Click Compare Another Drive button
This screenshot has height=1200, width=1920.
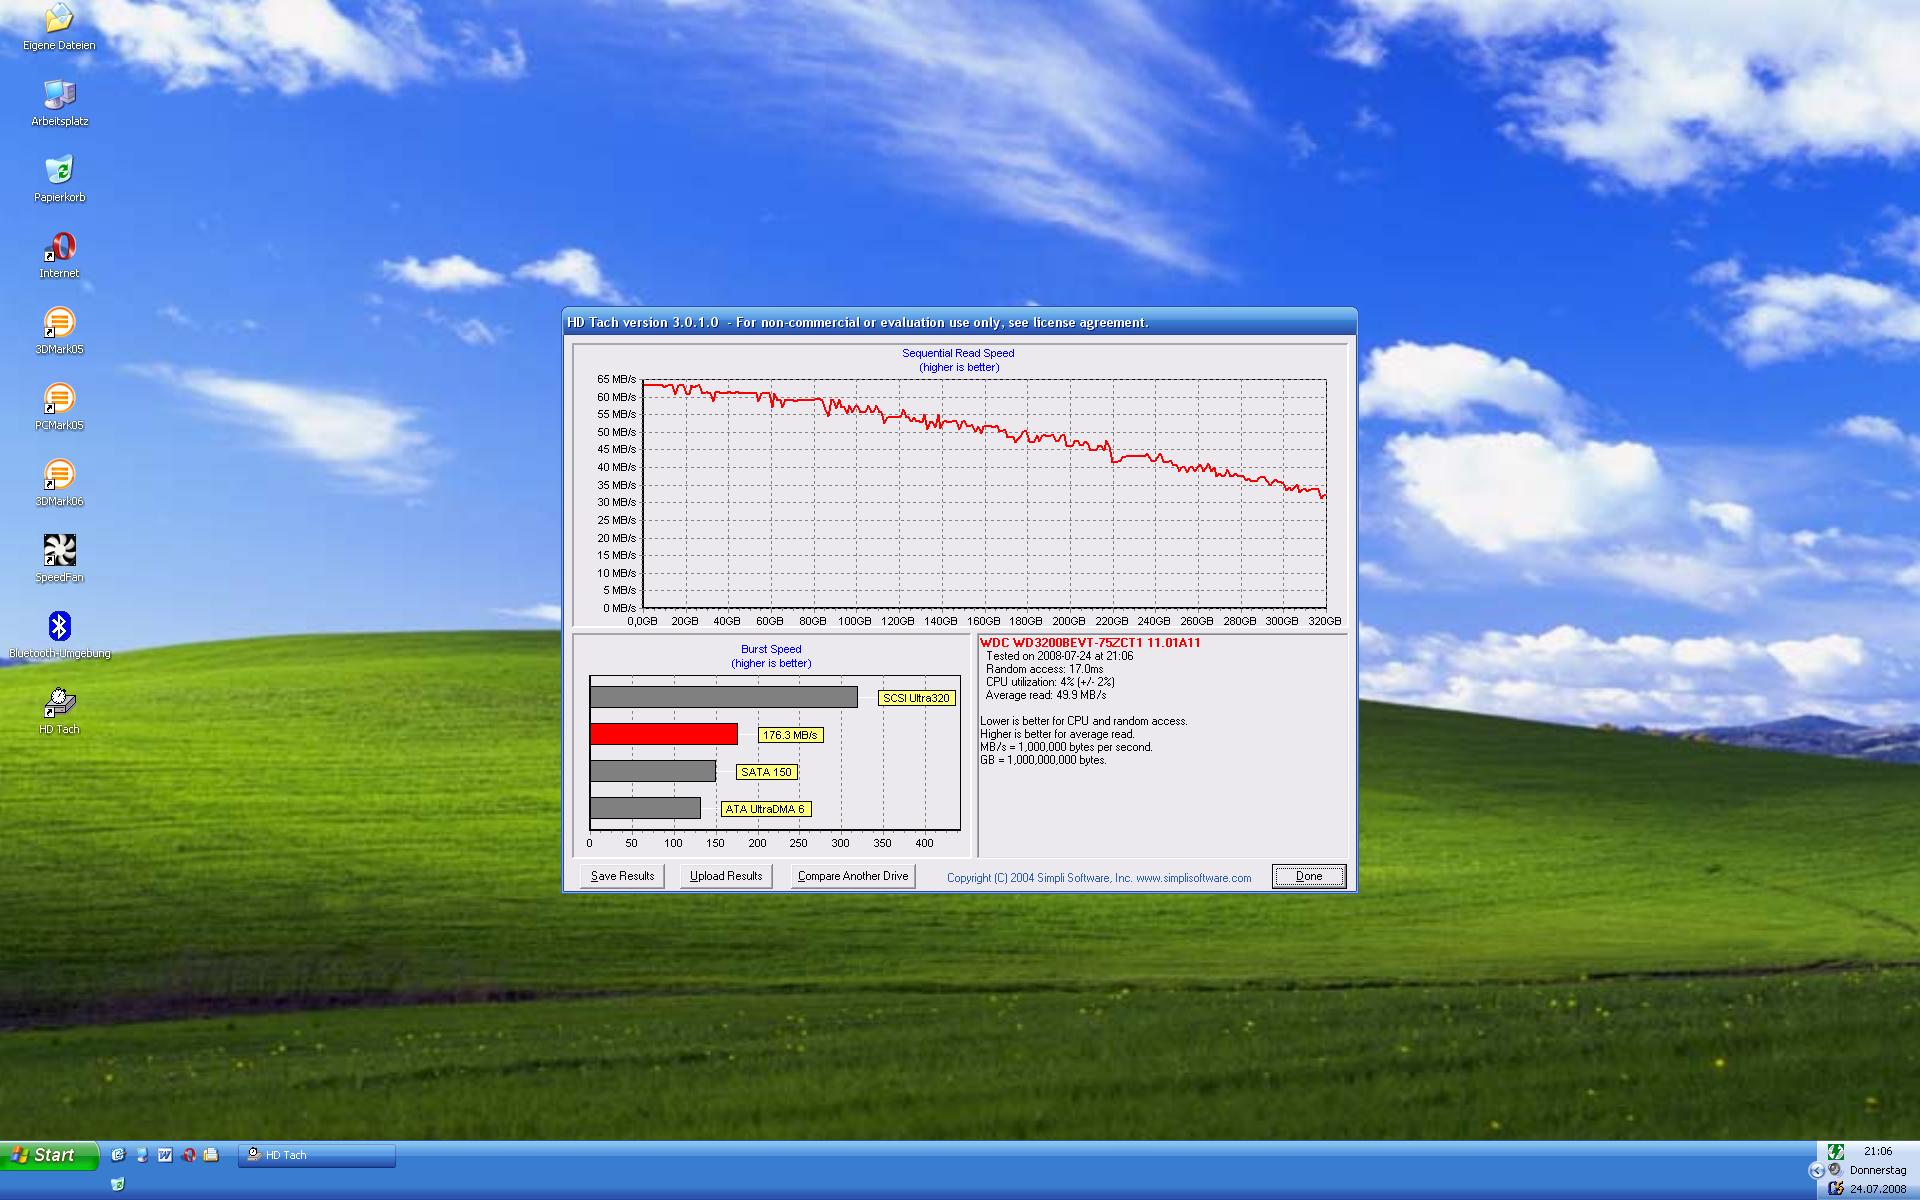pyautogui.click(x=853, y=876)
